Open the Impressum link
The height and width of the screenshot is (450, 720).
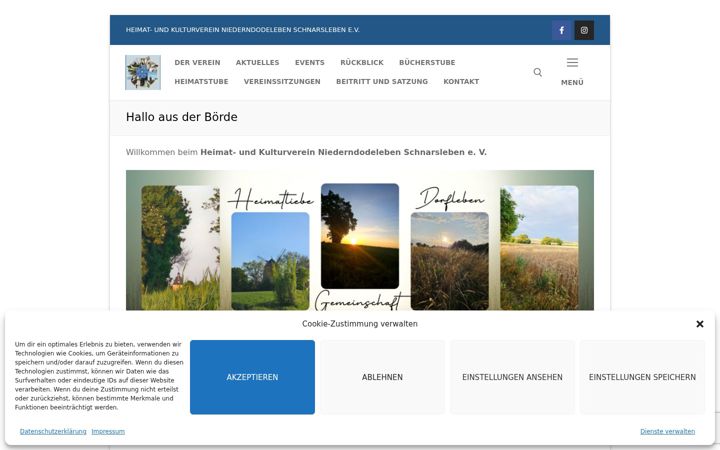pos(108,432)
